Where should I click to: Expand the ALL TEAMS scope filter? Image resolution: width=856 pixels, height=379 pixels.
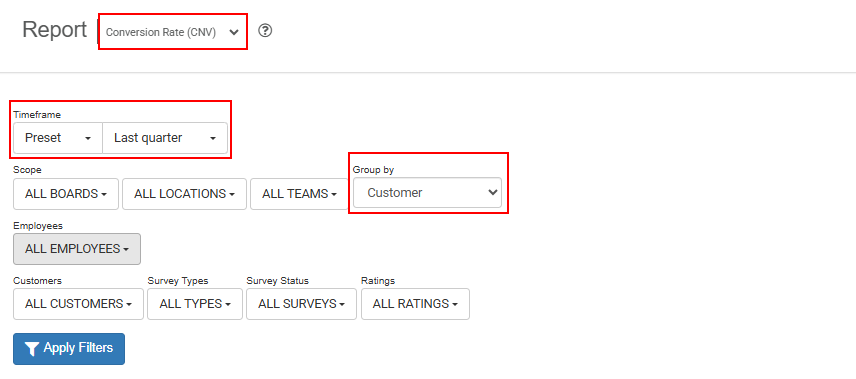click(299, 194)
